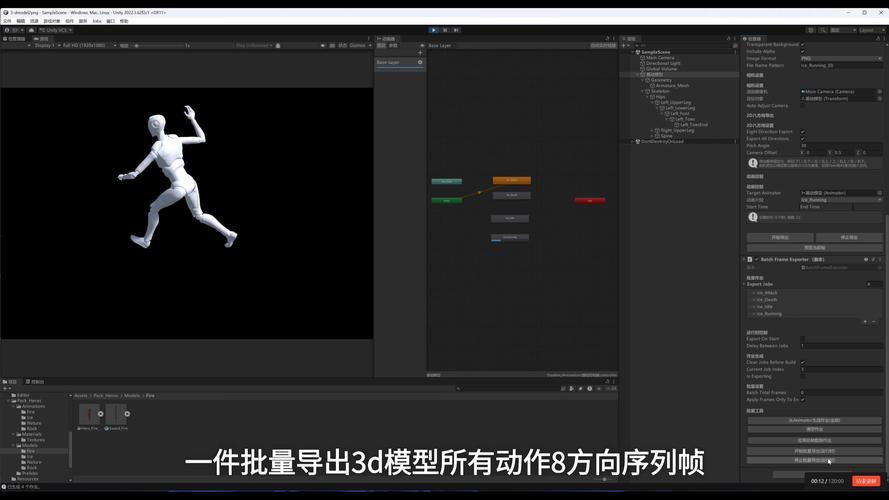Open the Project search by type icon
889x500 pixels.
[572, 388]
